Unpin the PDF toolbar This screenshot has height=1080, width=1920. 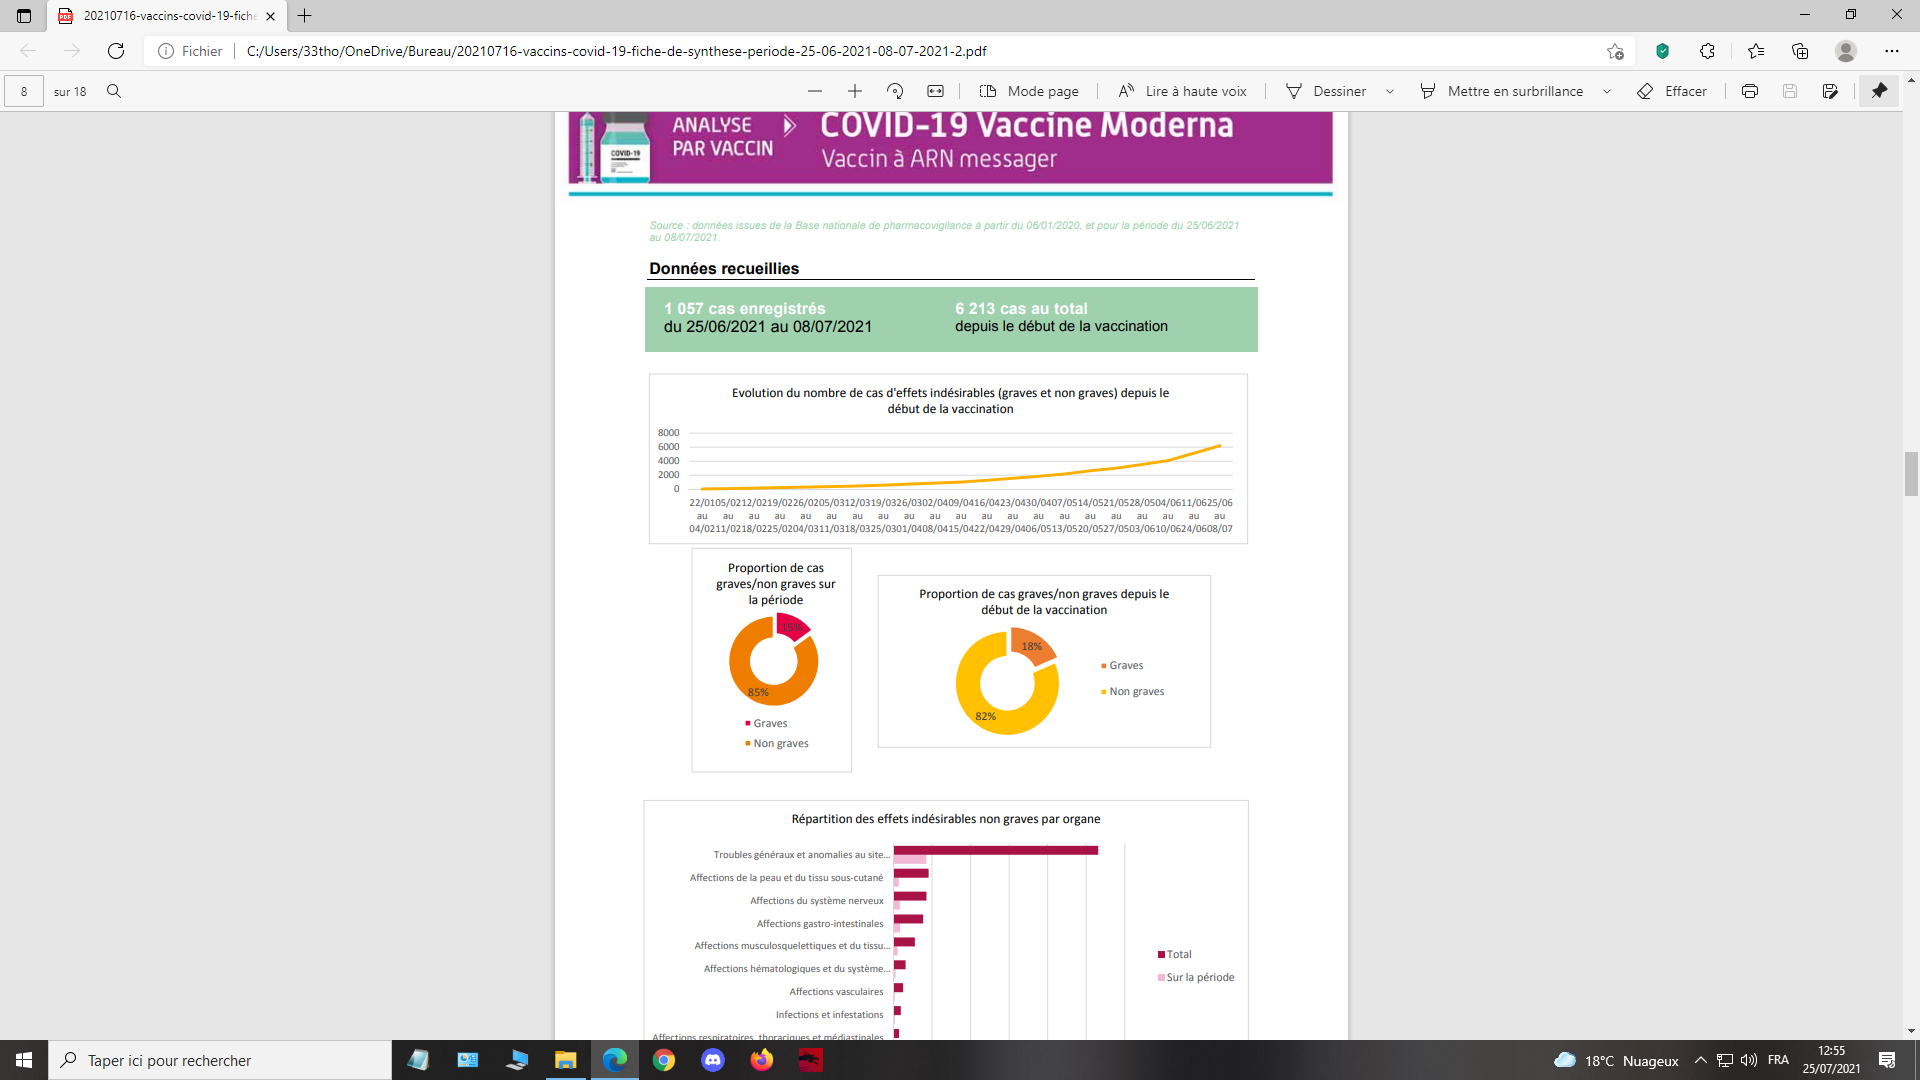(x=1879, y=91)
